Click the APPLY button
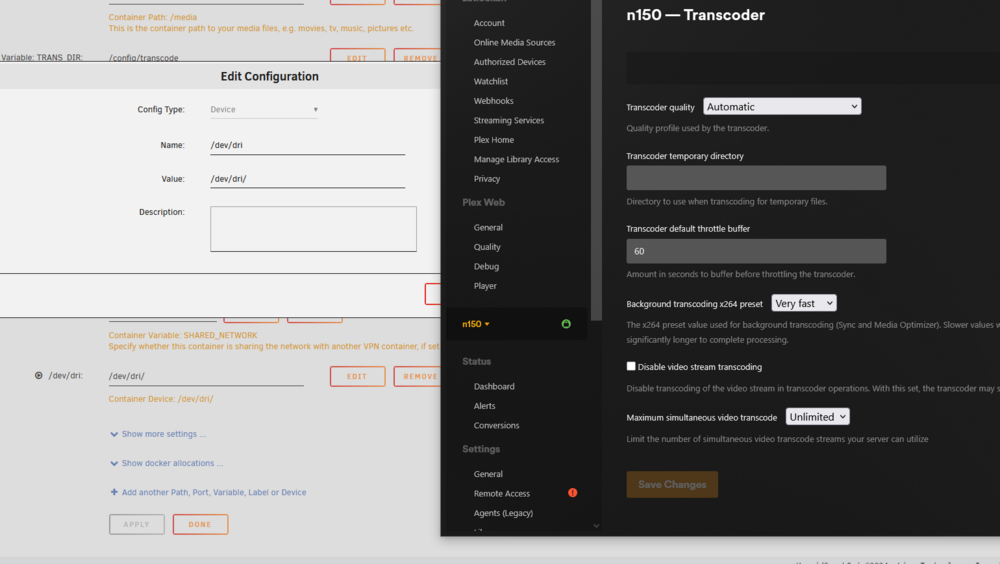1000x564 pixels. [136, 524]
